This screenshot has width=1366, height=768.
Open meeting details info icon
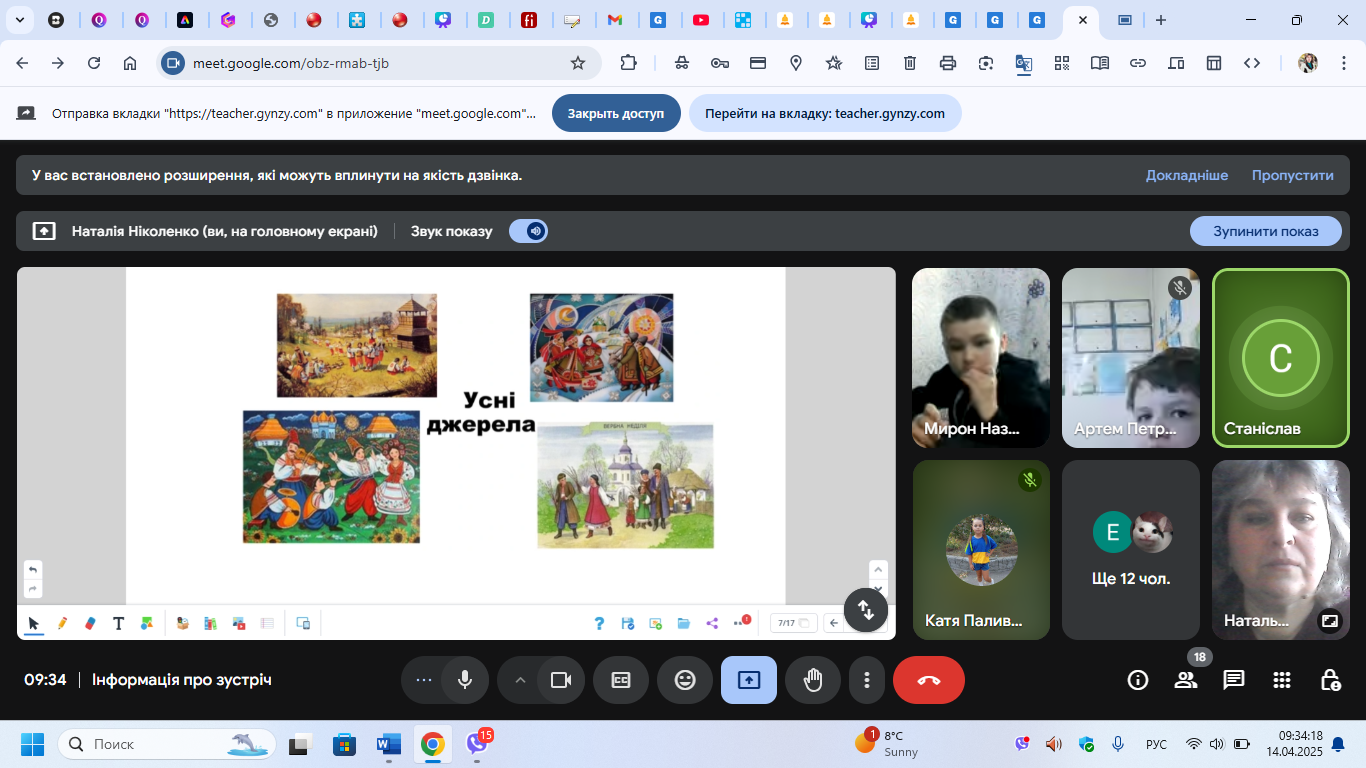pos(1137,680)
